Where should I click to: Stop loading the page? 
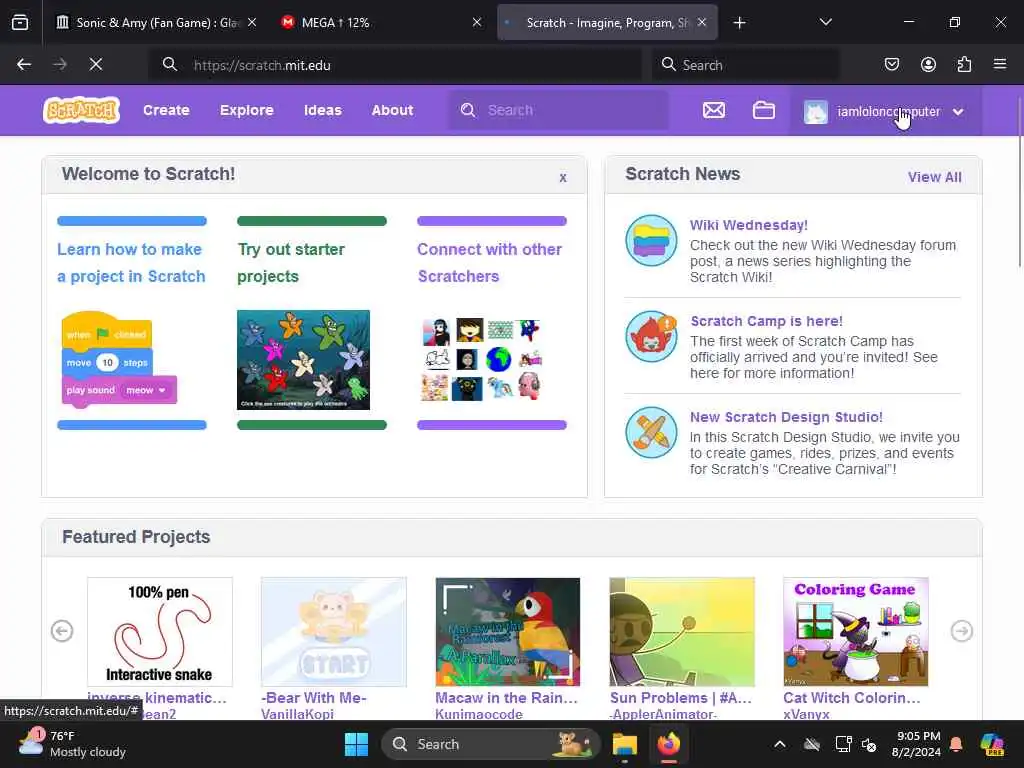[x=95, y=65]
